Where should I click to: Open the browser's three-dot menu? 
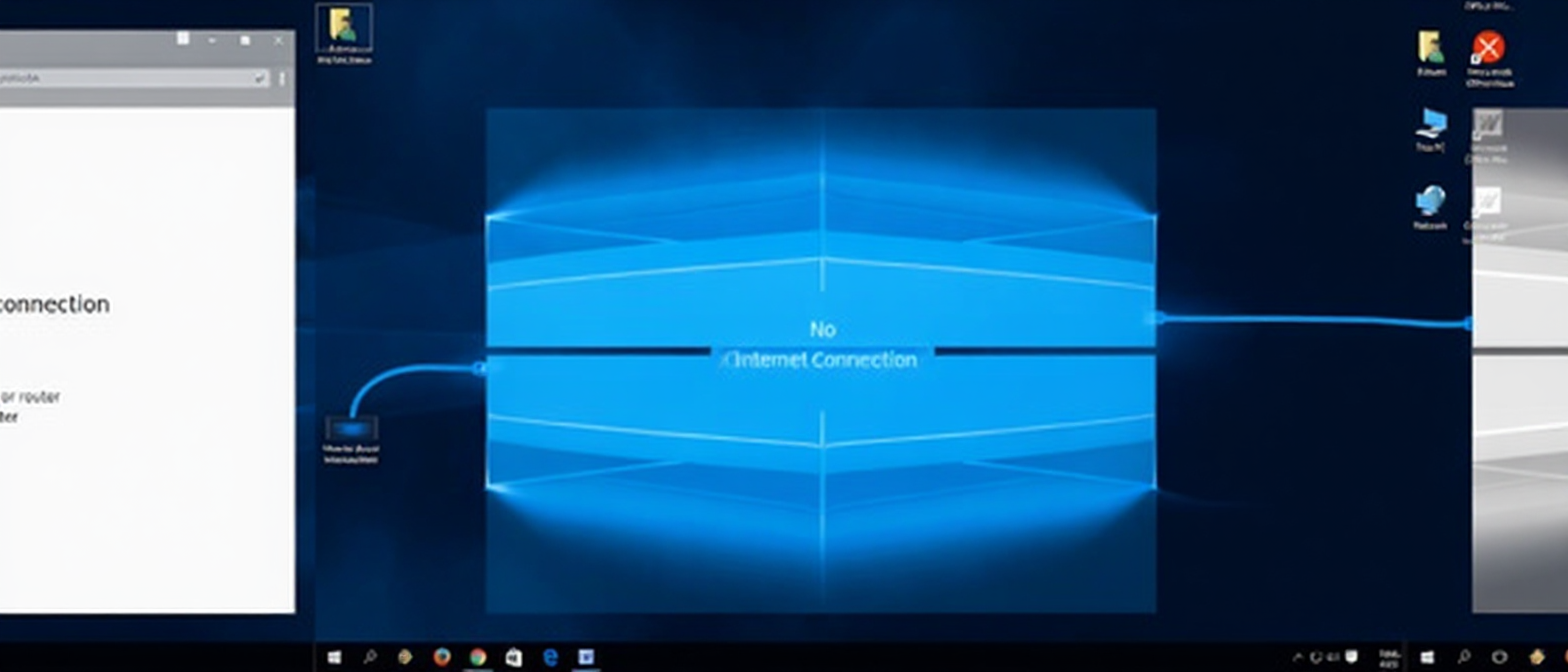click(282, 78)
